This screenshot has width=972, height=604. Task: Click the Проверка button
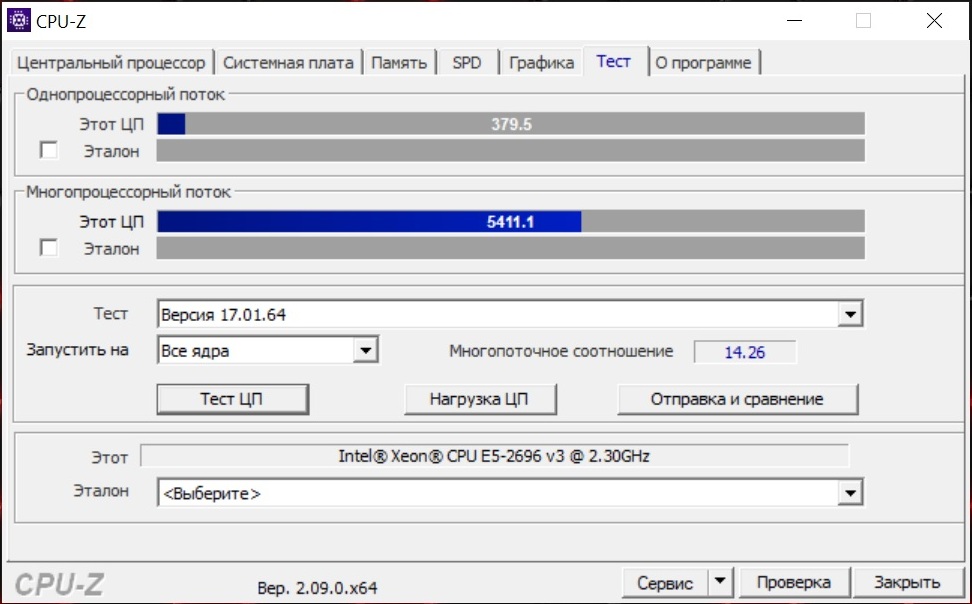coord(794,582)
